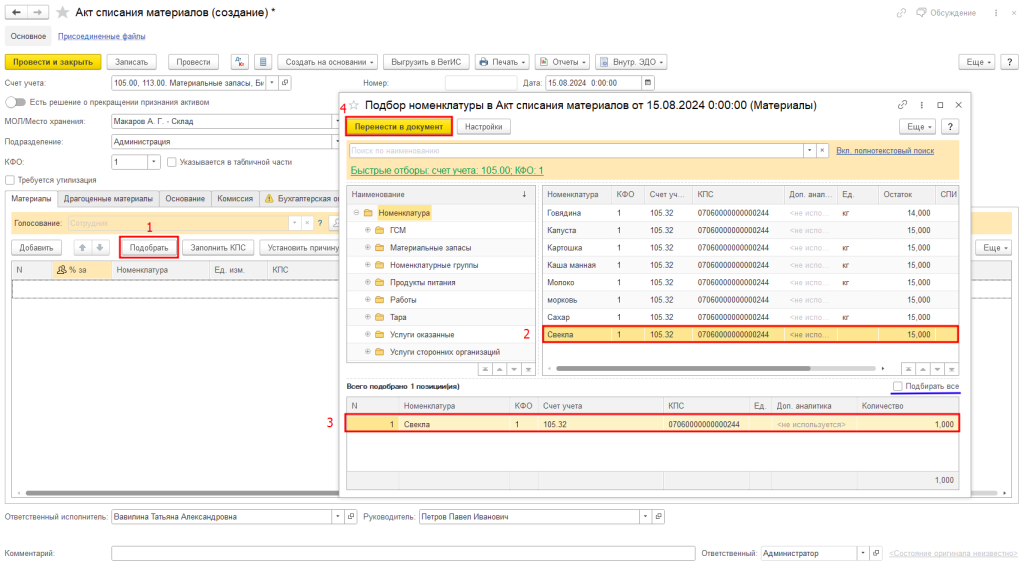Star the Подбор номенклатуры dialog

point(353,105)
